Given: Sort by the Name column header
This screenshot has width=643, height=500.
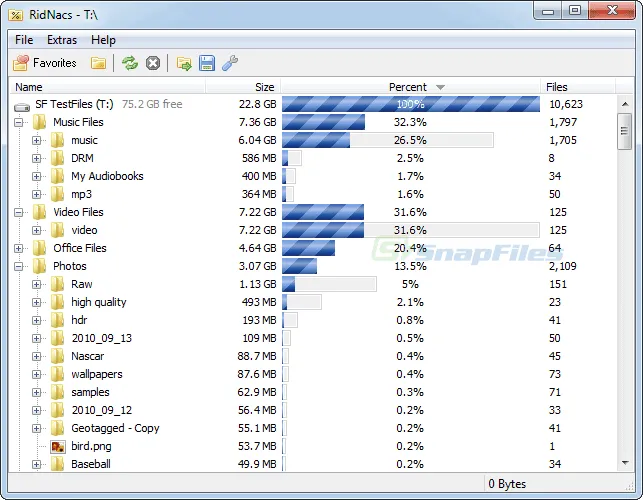Looking at the screenshot, I should coord(107,87).
